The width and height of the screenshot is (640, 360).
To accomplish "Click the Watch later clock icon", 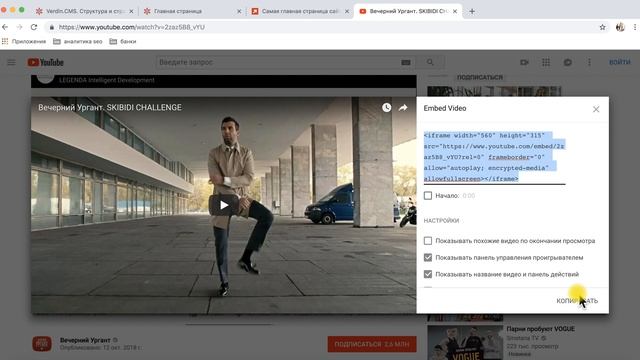I will (x=387, y=107).
